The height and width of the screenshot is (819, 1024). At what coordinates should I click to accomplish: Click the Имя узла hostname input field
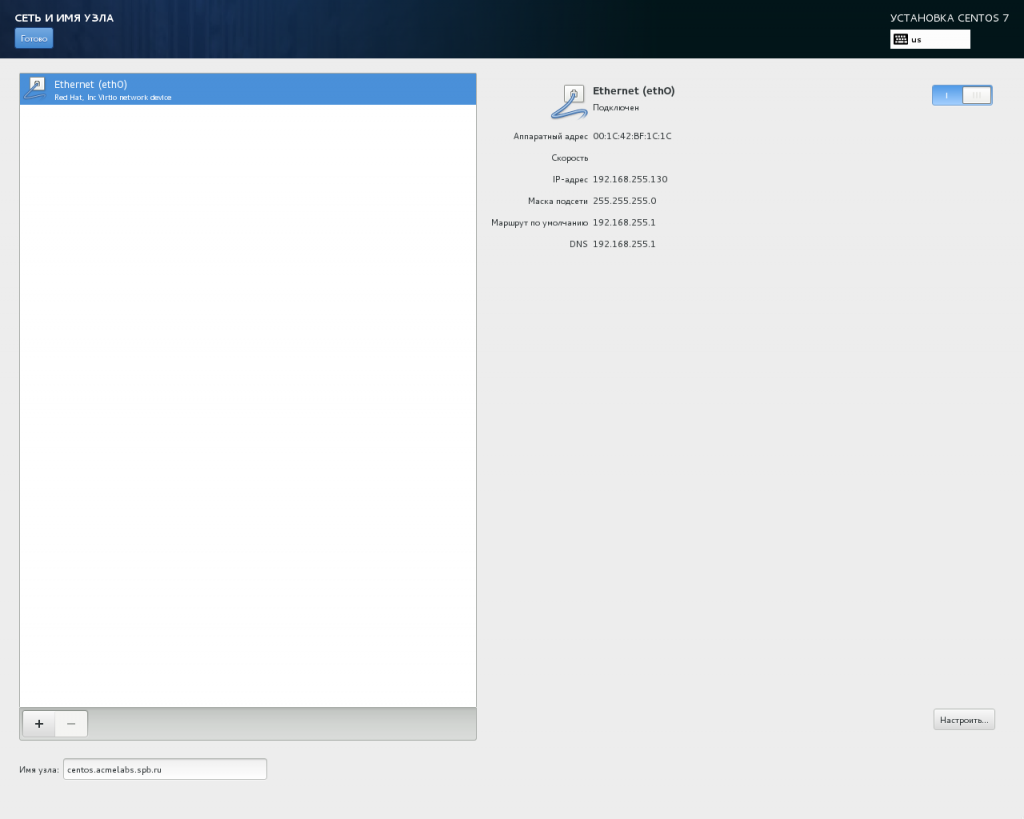(x=164, y=769)
